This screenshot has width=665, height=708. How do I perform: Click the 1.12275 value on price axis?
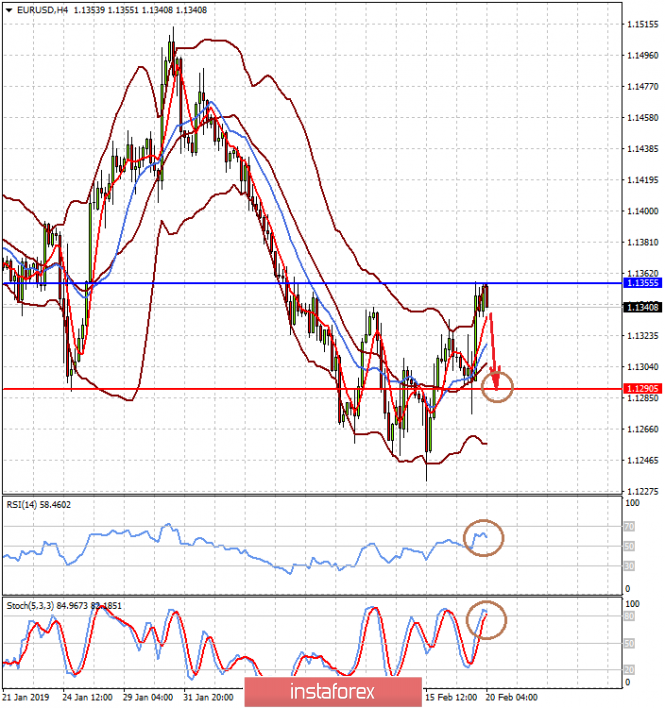[641, 491]
